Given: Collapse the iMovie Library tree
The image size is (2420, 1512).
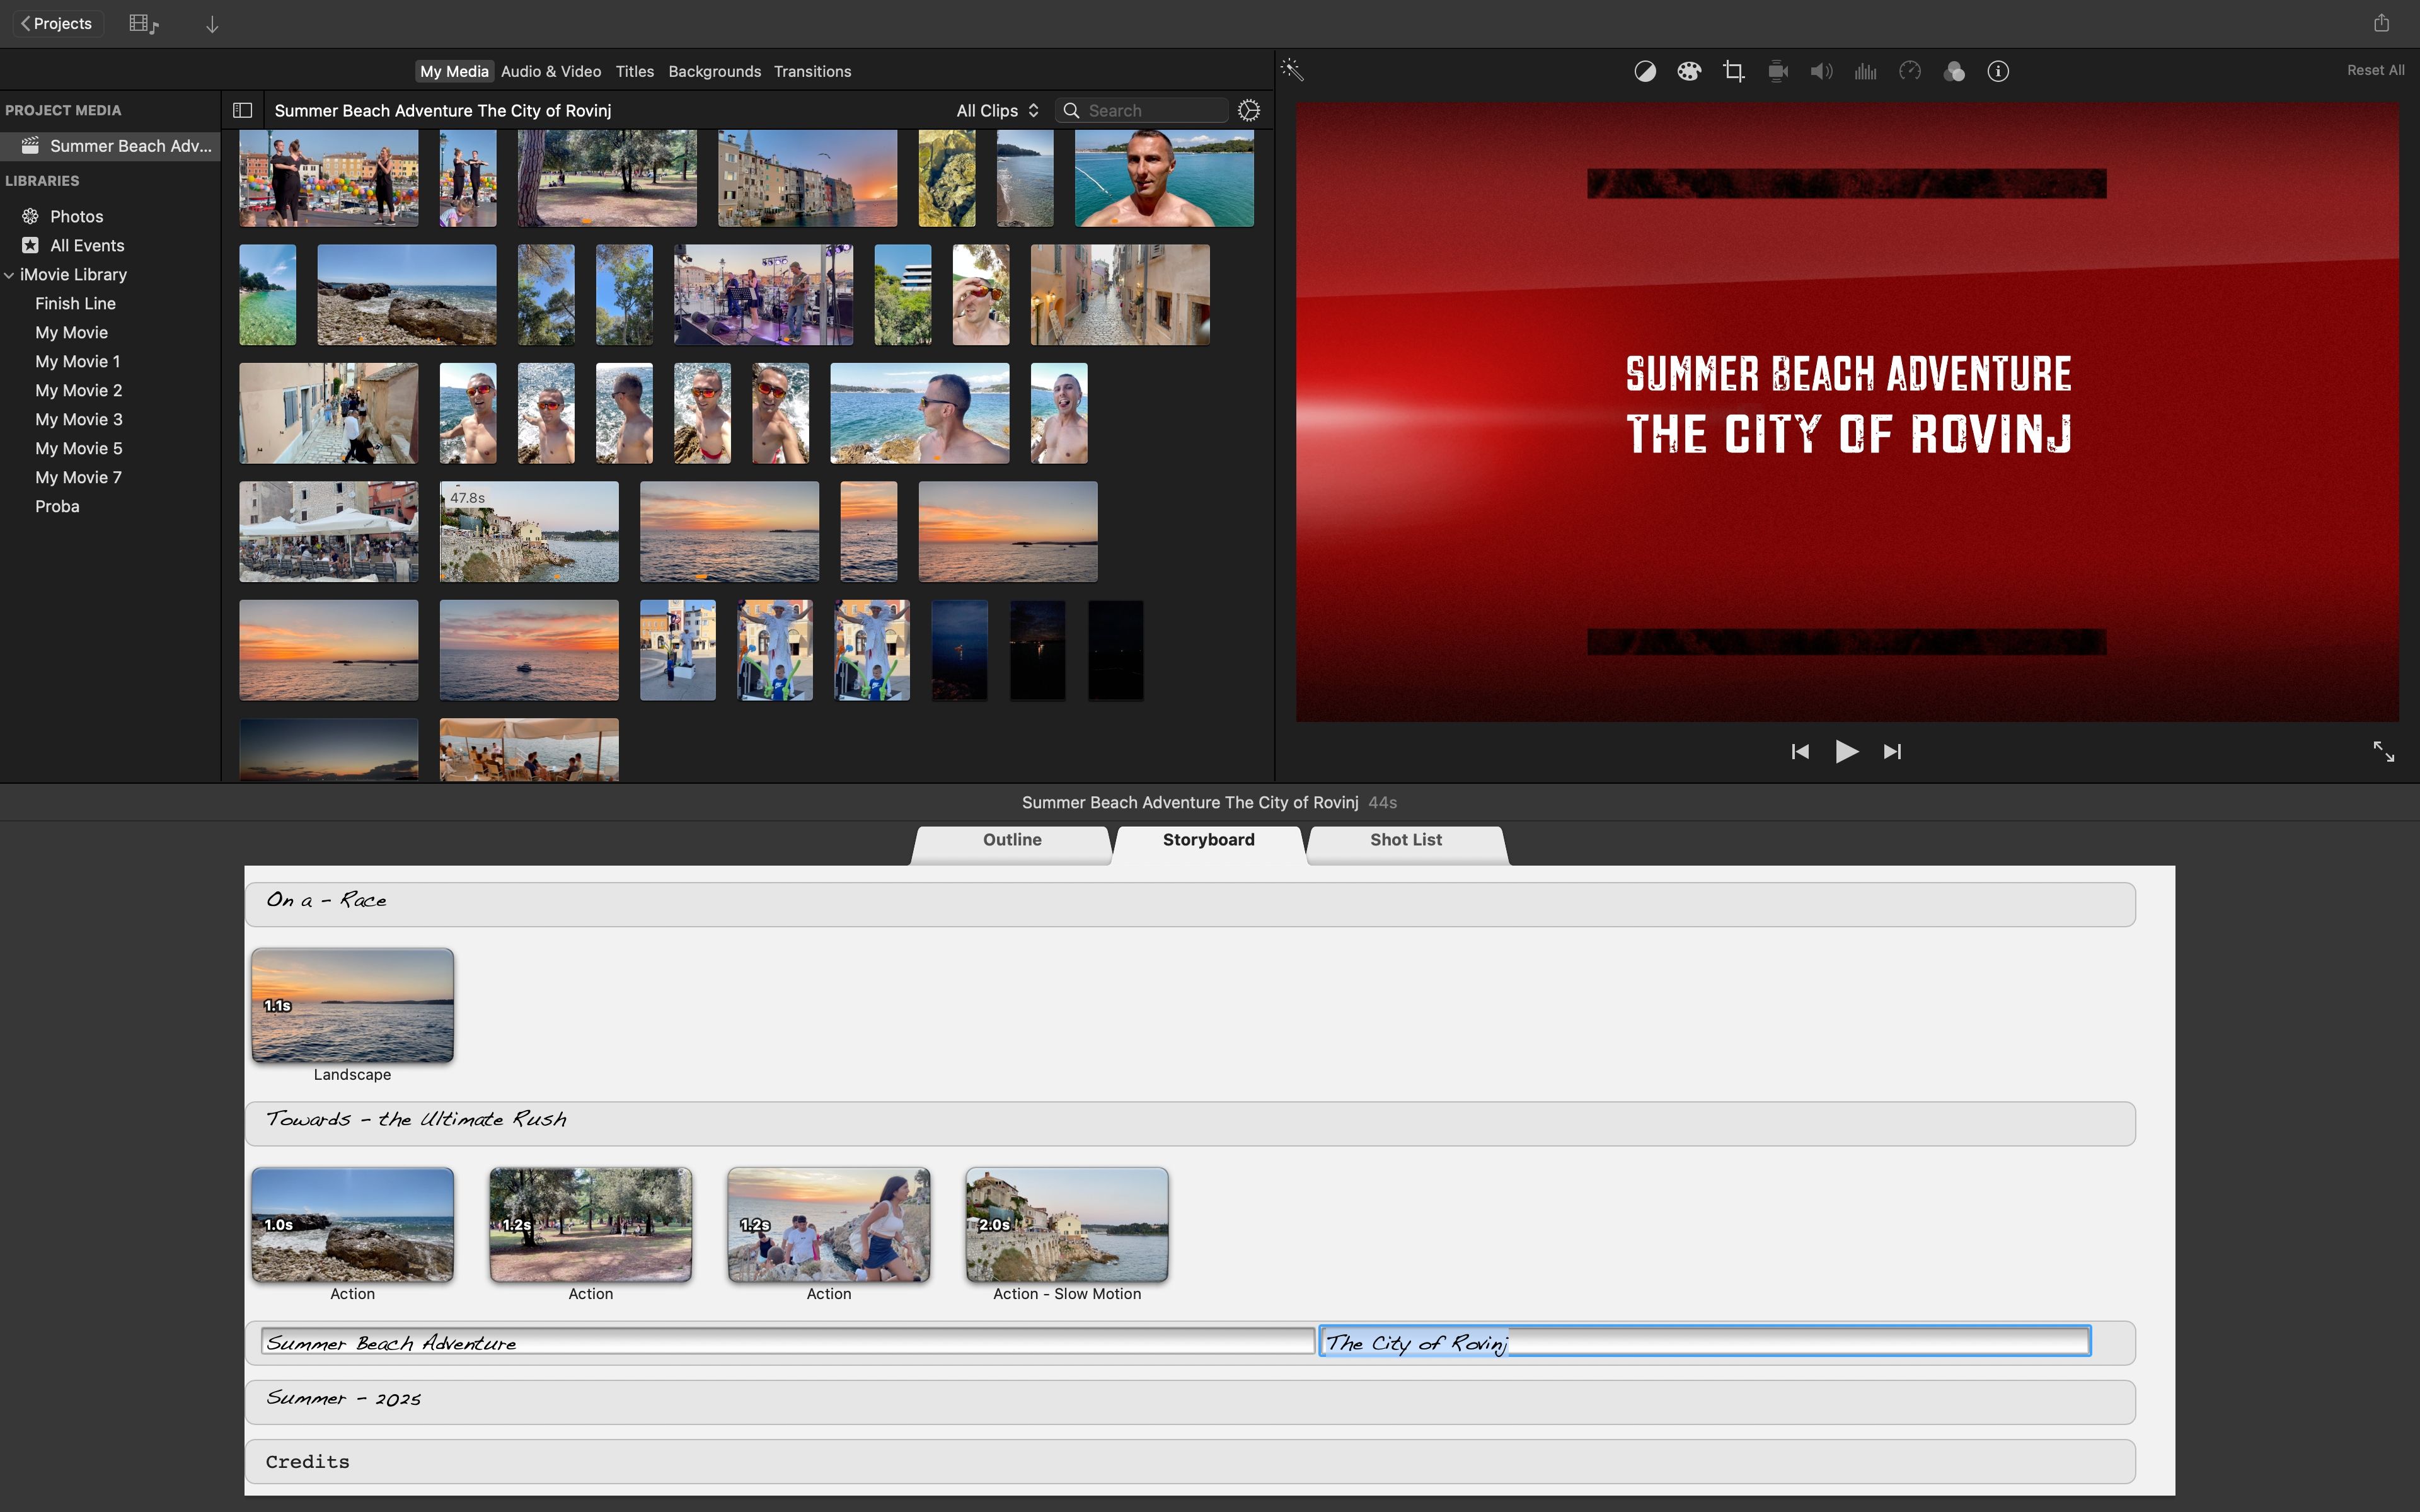Looking at the screenshot, I should tap(9, 274).
